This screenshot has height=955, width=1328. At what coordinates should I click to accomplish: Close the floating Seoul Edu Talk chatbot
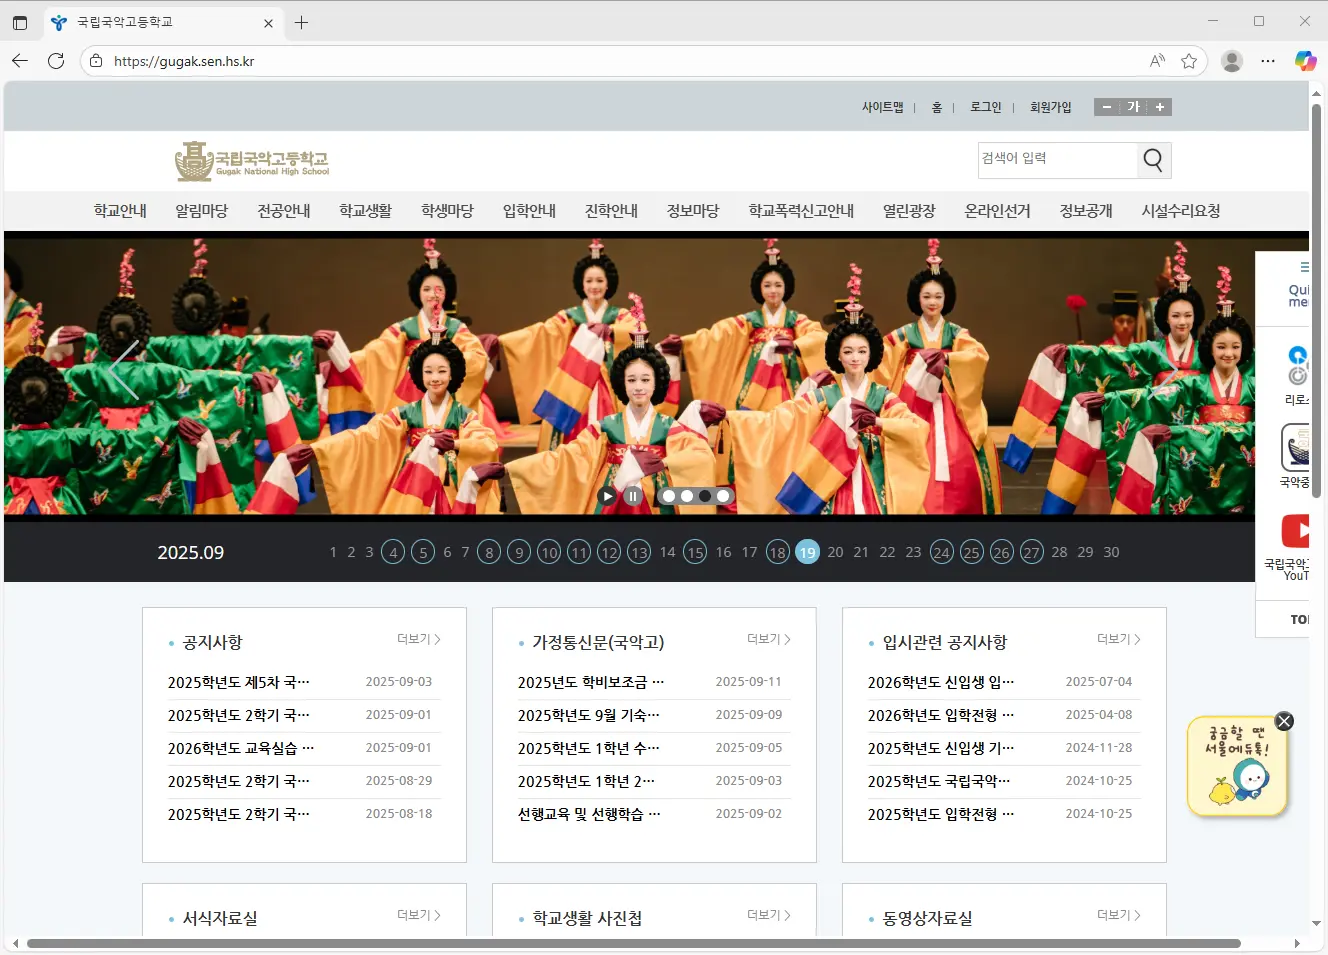point(1284,721)
